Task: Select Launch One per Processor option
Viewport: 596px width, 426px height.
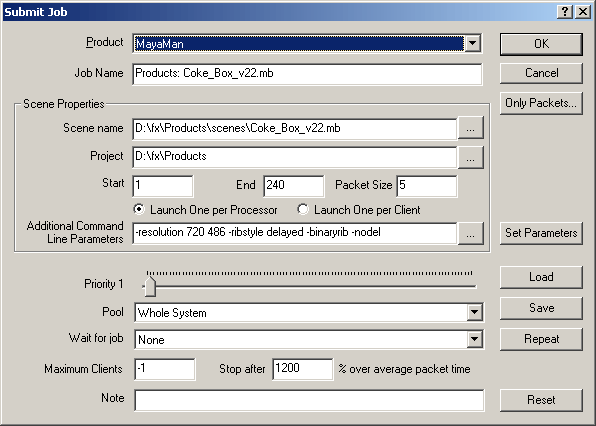Action: point(139,209)
